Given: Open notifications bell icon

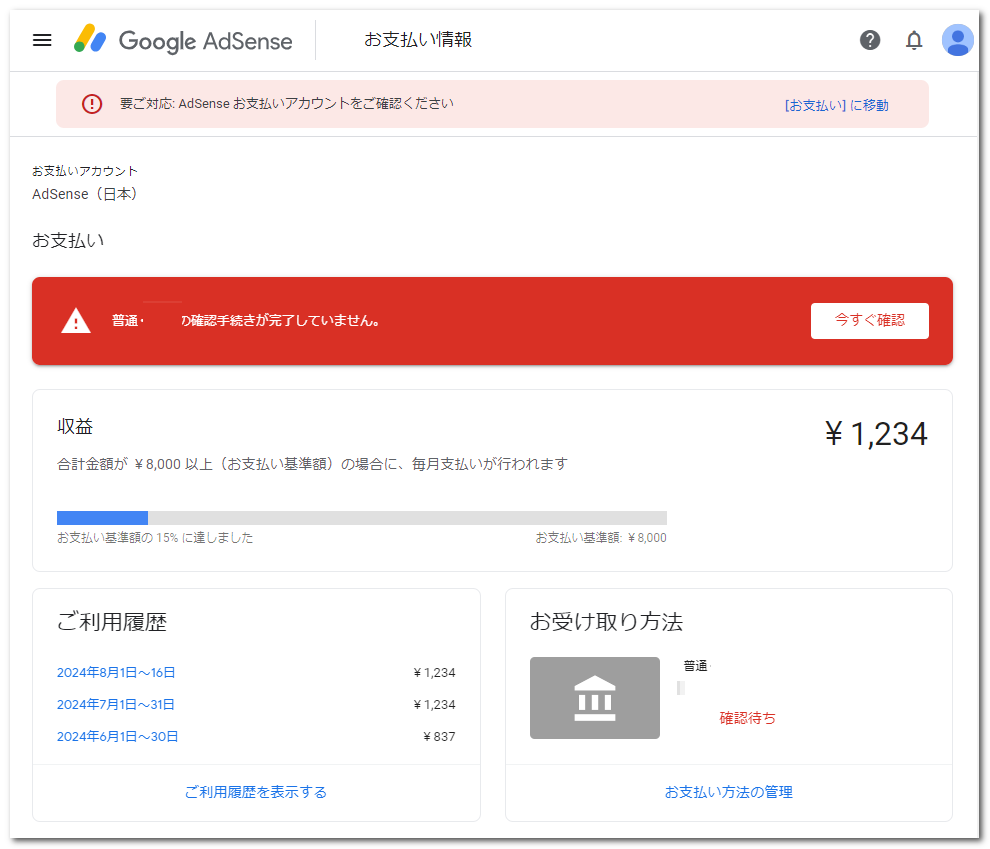Looking at the screenshot, I should pos(914,40).
